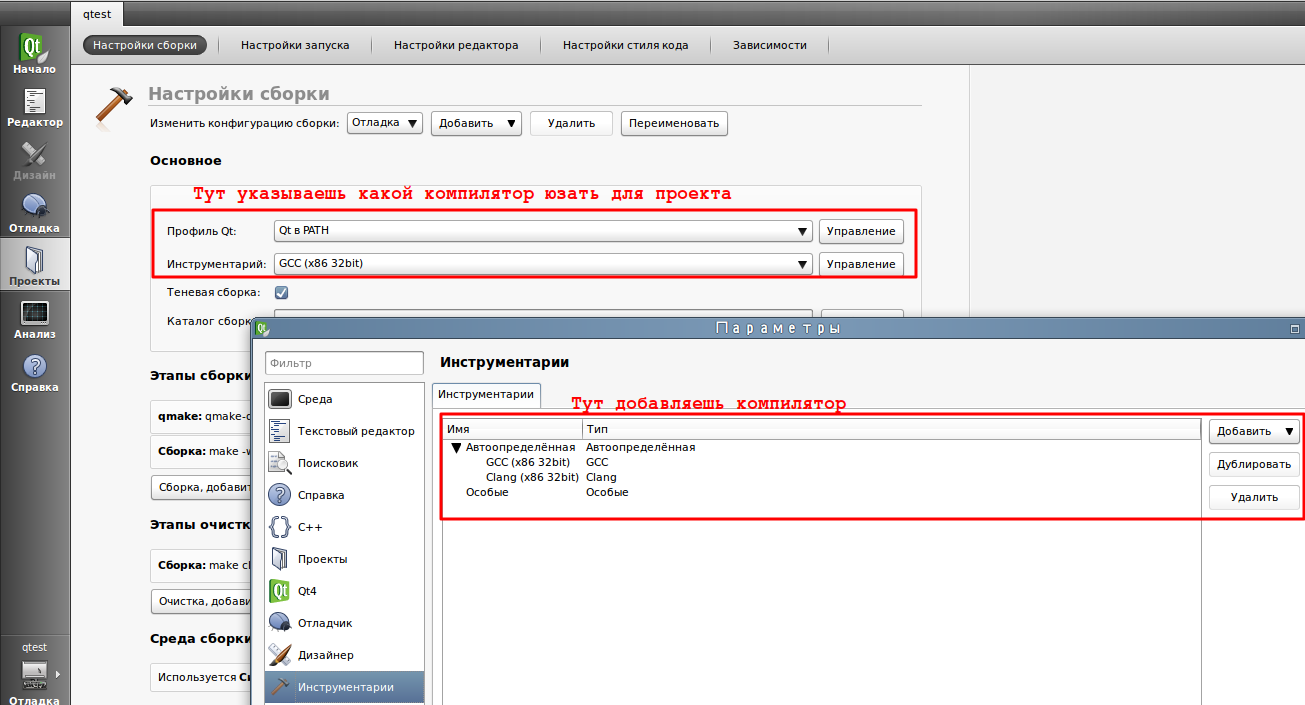Select the Проекты mode in left sidebar
Viewport: 1305px width, 705px height.
coord(34,265)
